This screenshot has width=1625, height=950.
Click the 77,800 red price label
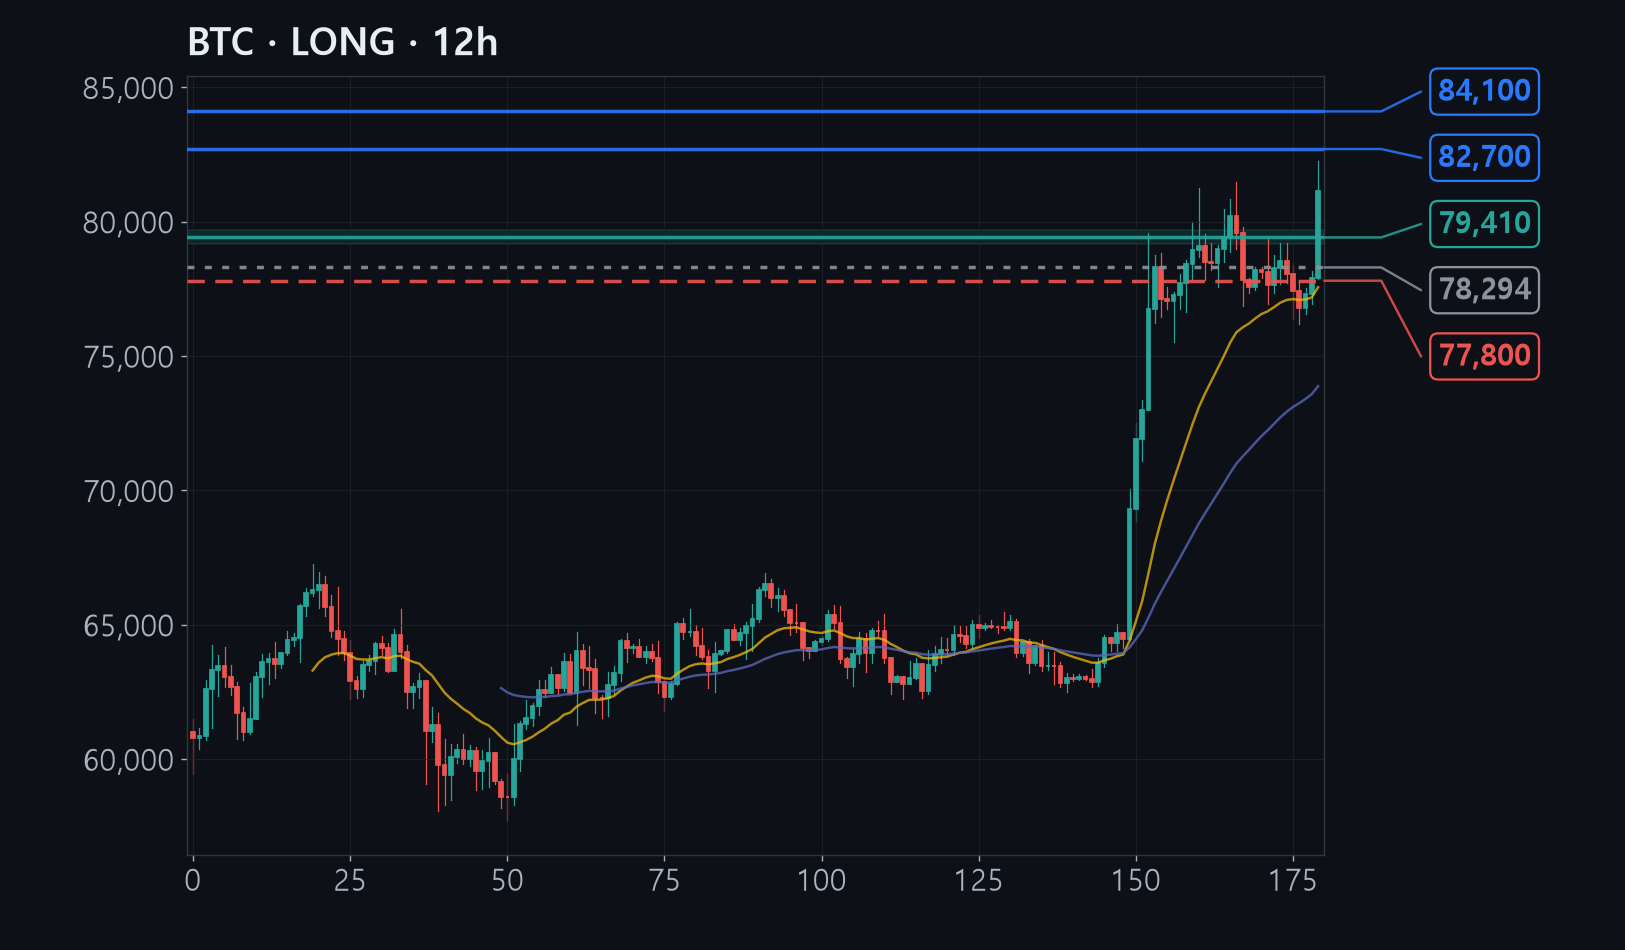click(1484, 356)
